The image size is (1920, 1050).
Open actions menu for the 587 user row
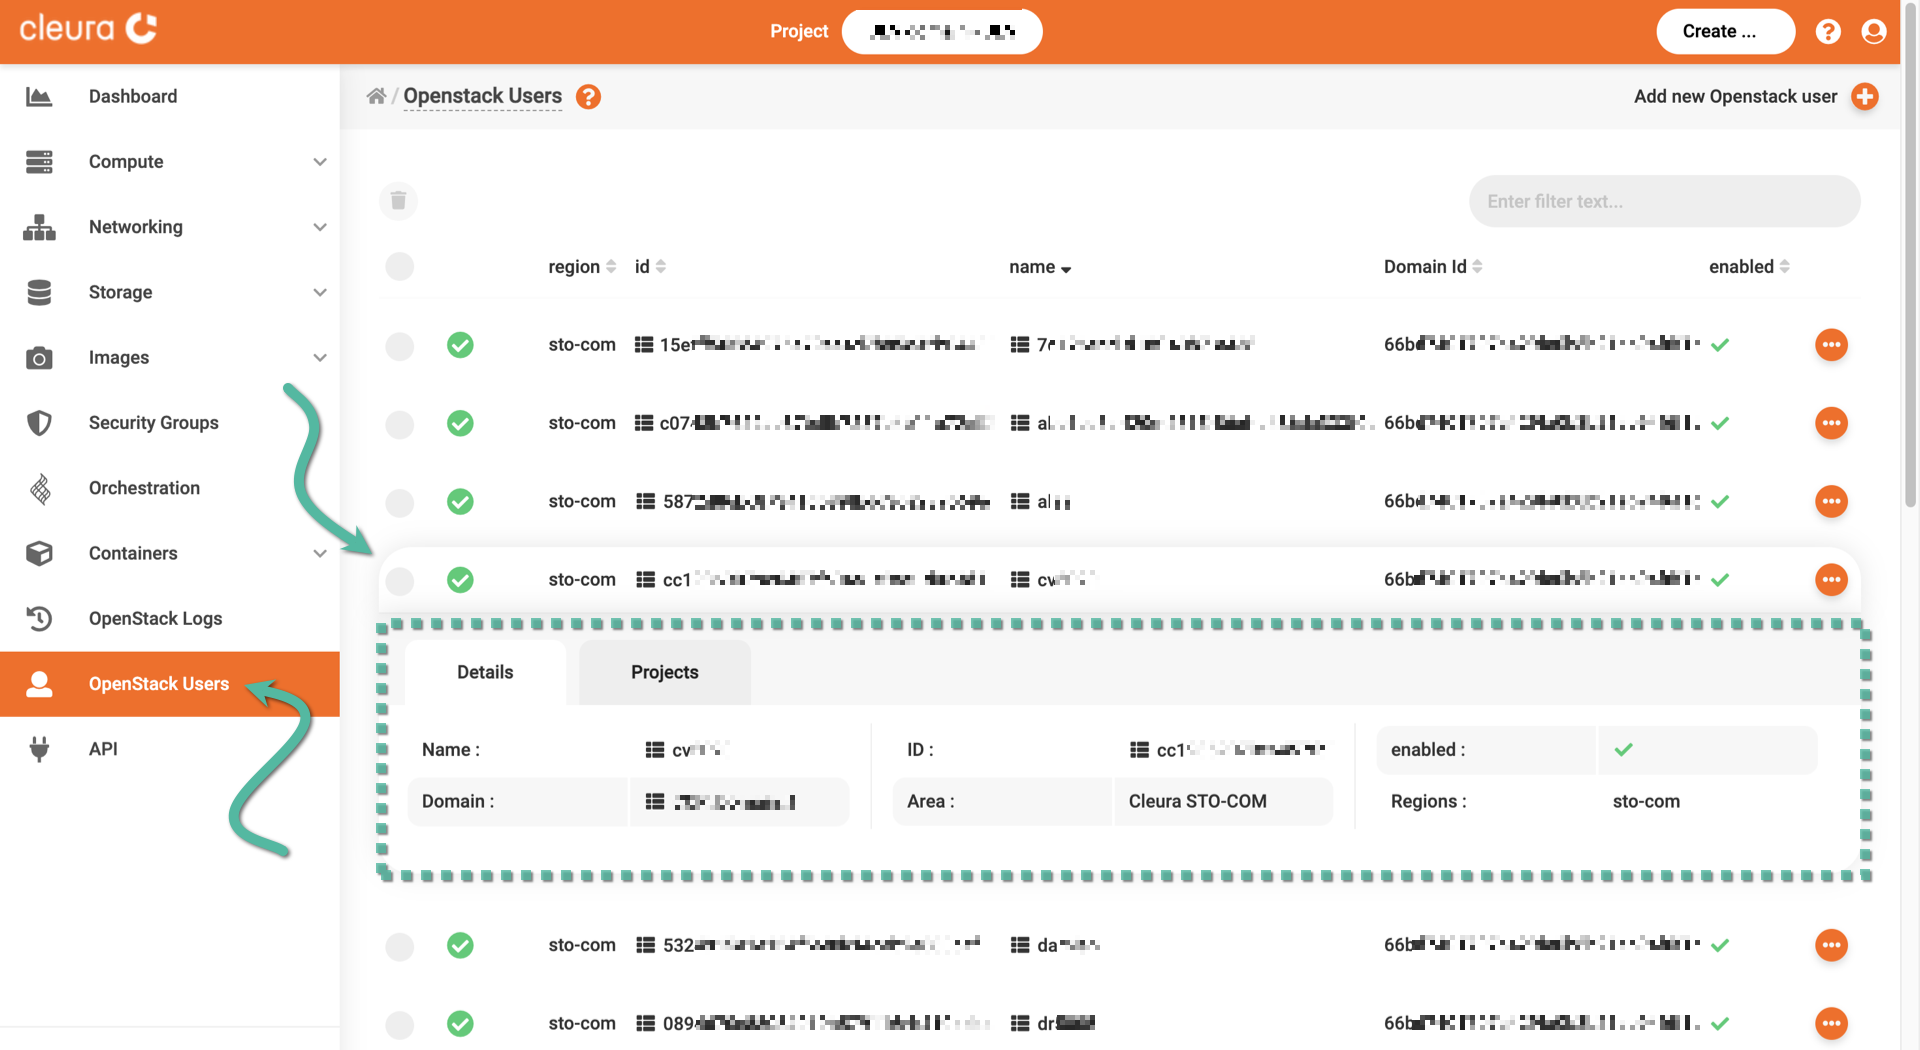coord(1831,501)
